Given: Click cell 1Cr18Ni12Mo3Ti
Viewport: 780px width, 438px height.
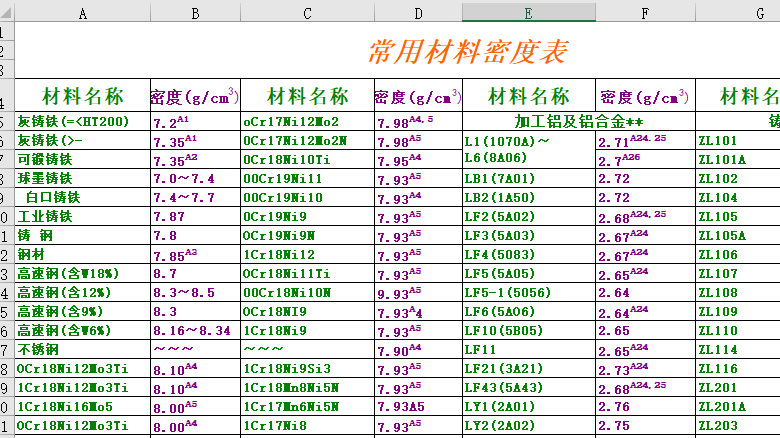Looking at the screenshot, I should pos(83,388).
